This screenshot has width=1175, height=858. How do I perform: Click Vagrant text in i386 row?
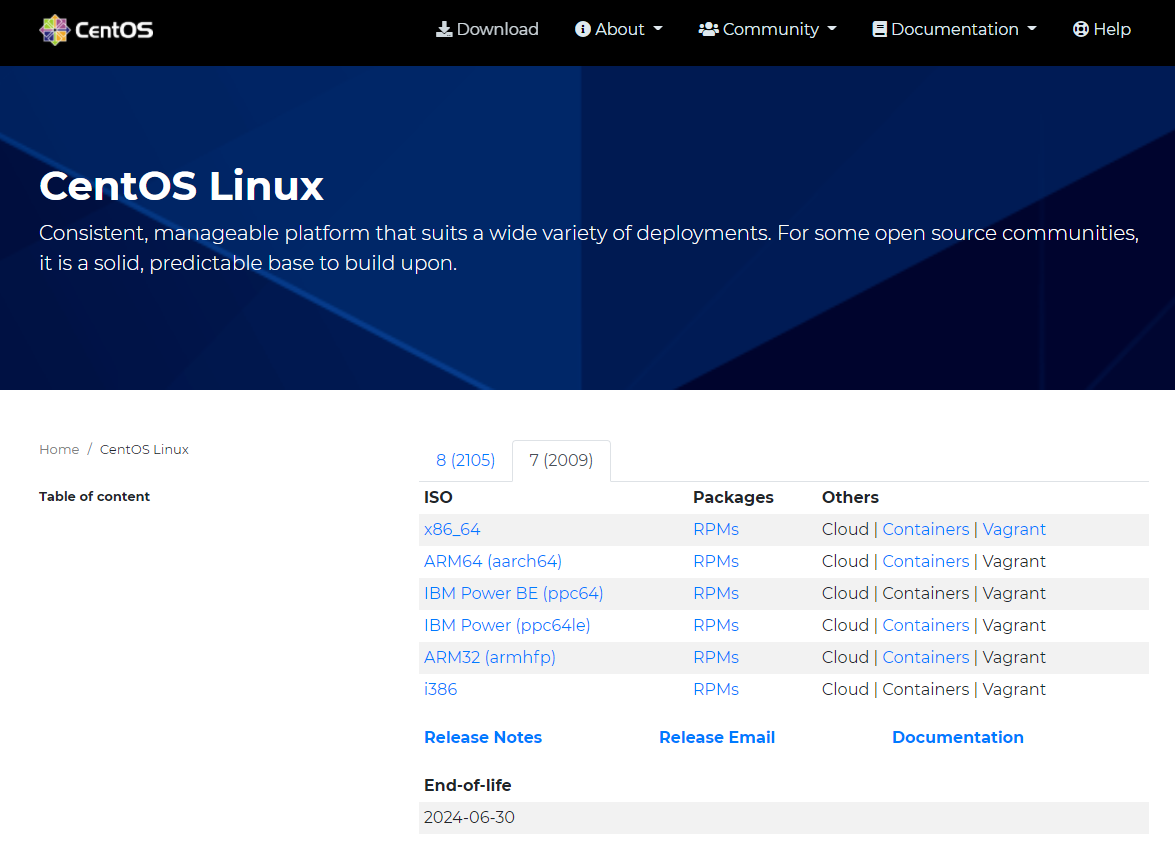[x=1014, y=689]
